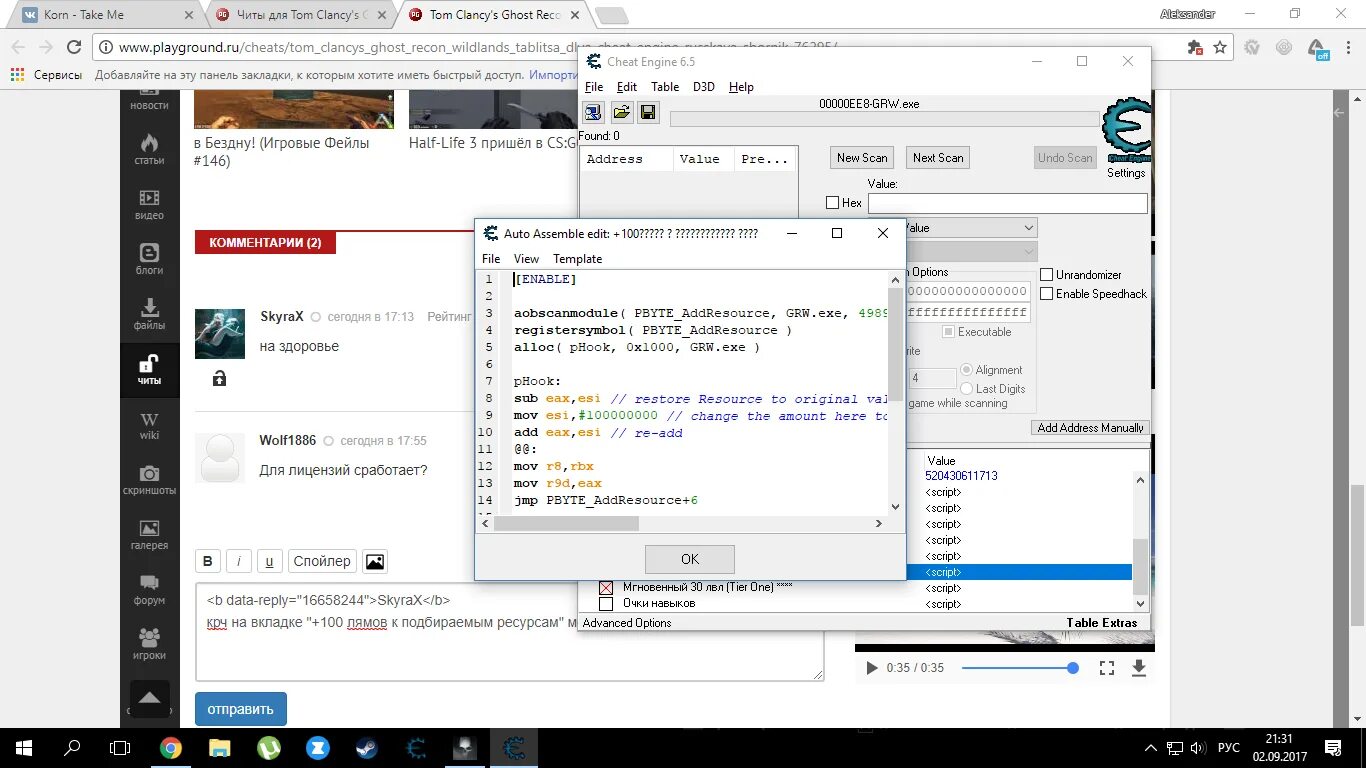Switch to Korn - Take Me browser tab

pyautogui.click(x=102, y=15)
